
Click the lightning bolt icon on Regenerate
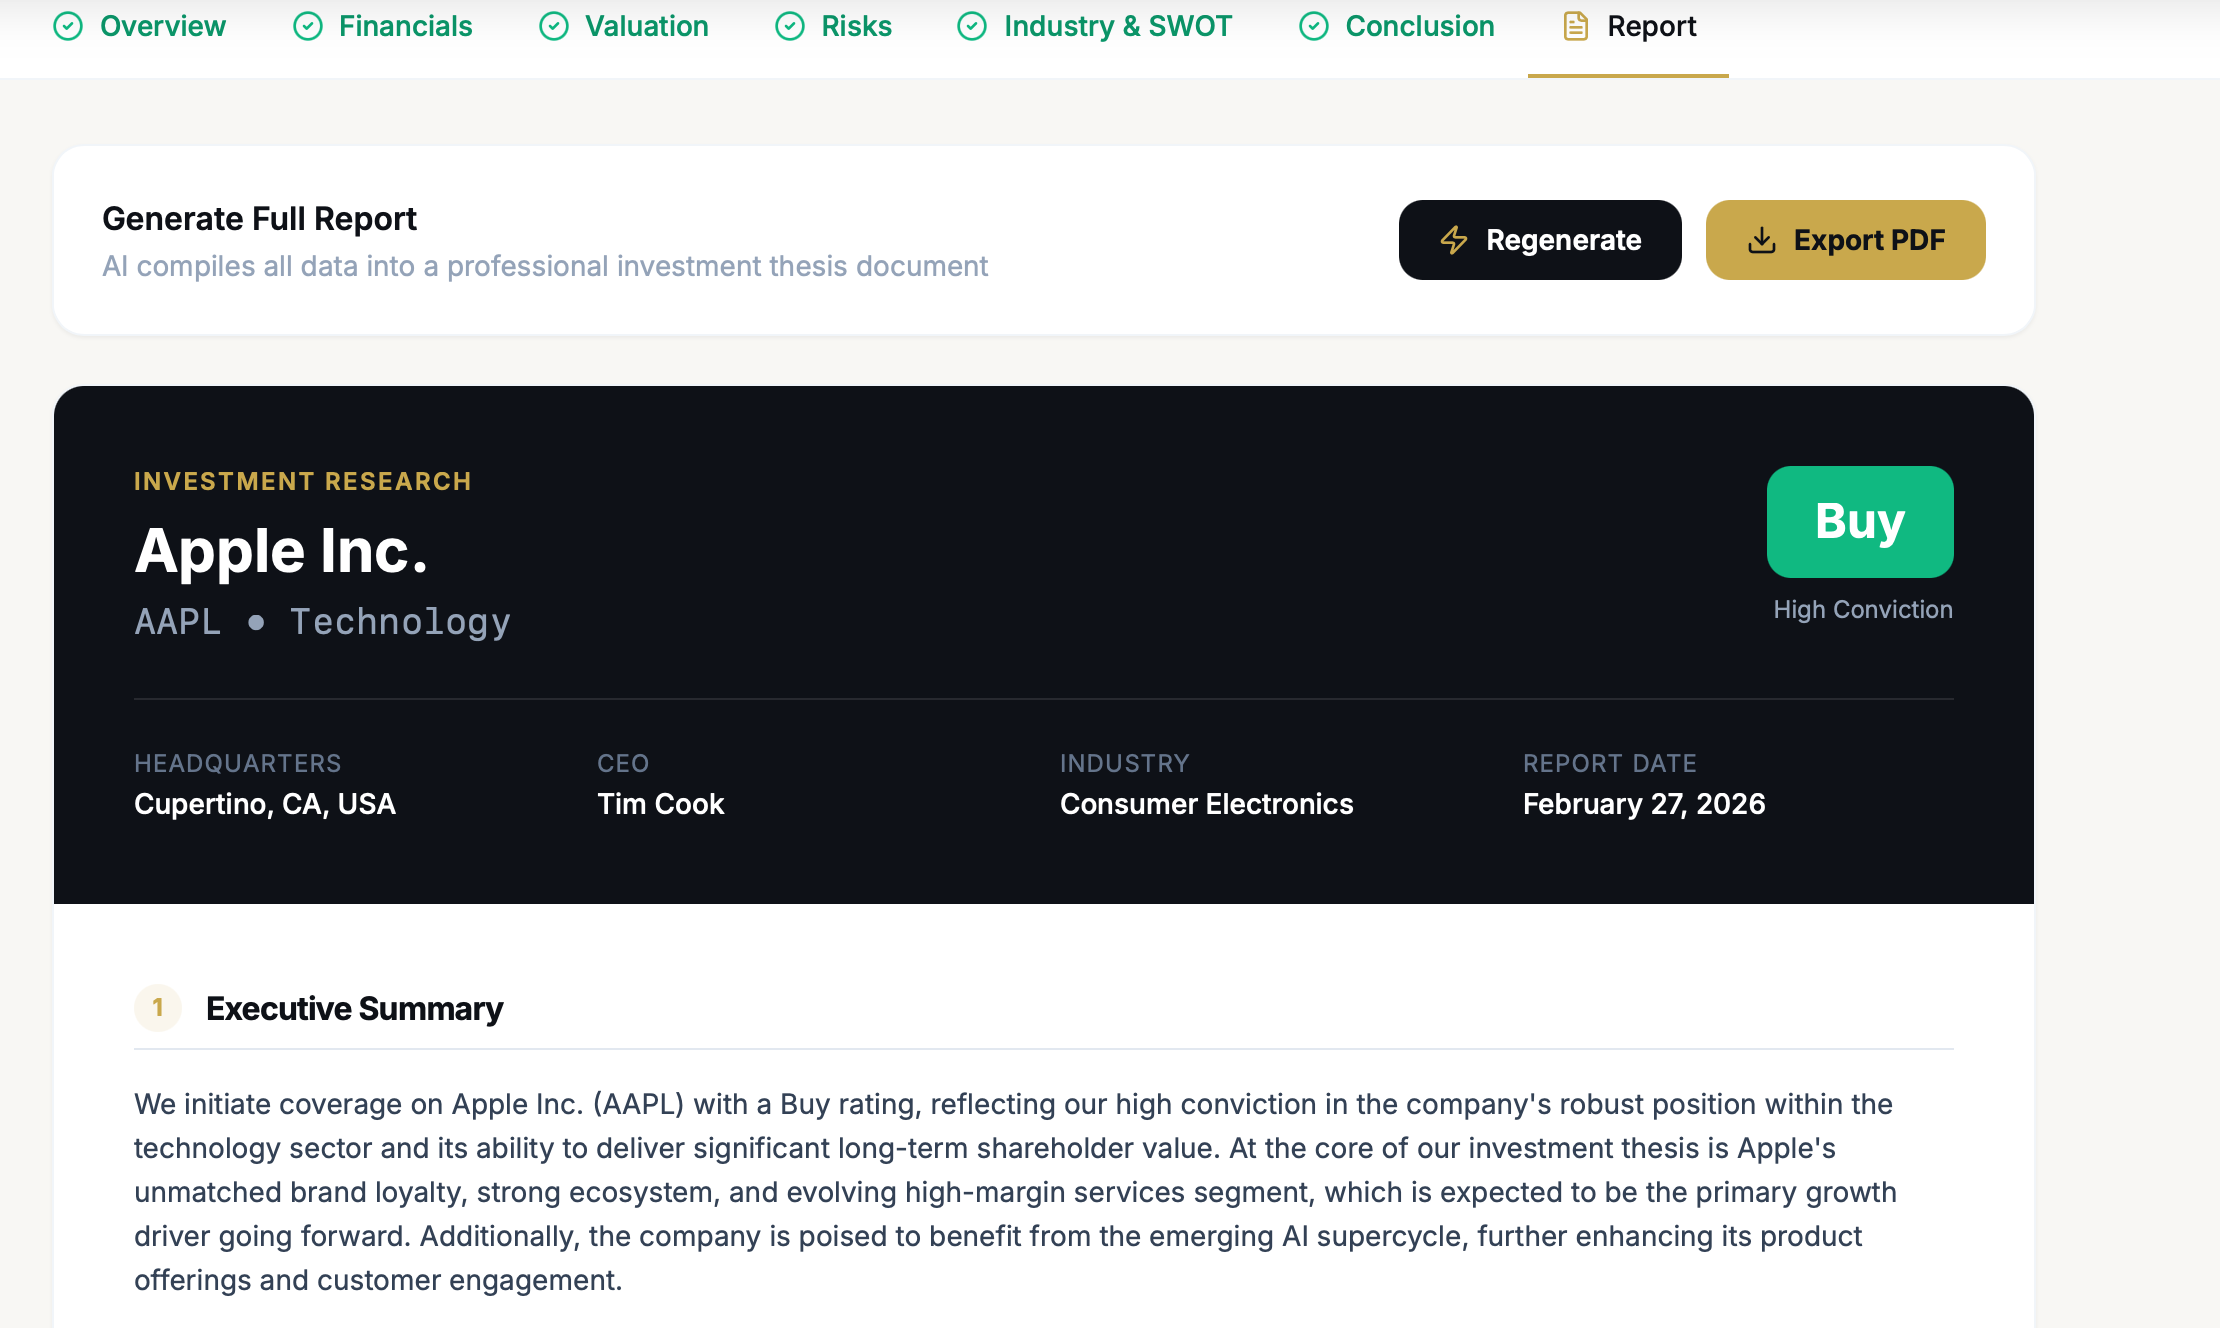click(x=1454, y=240)
